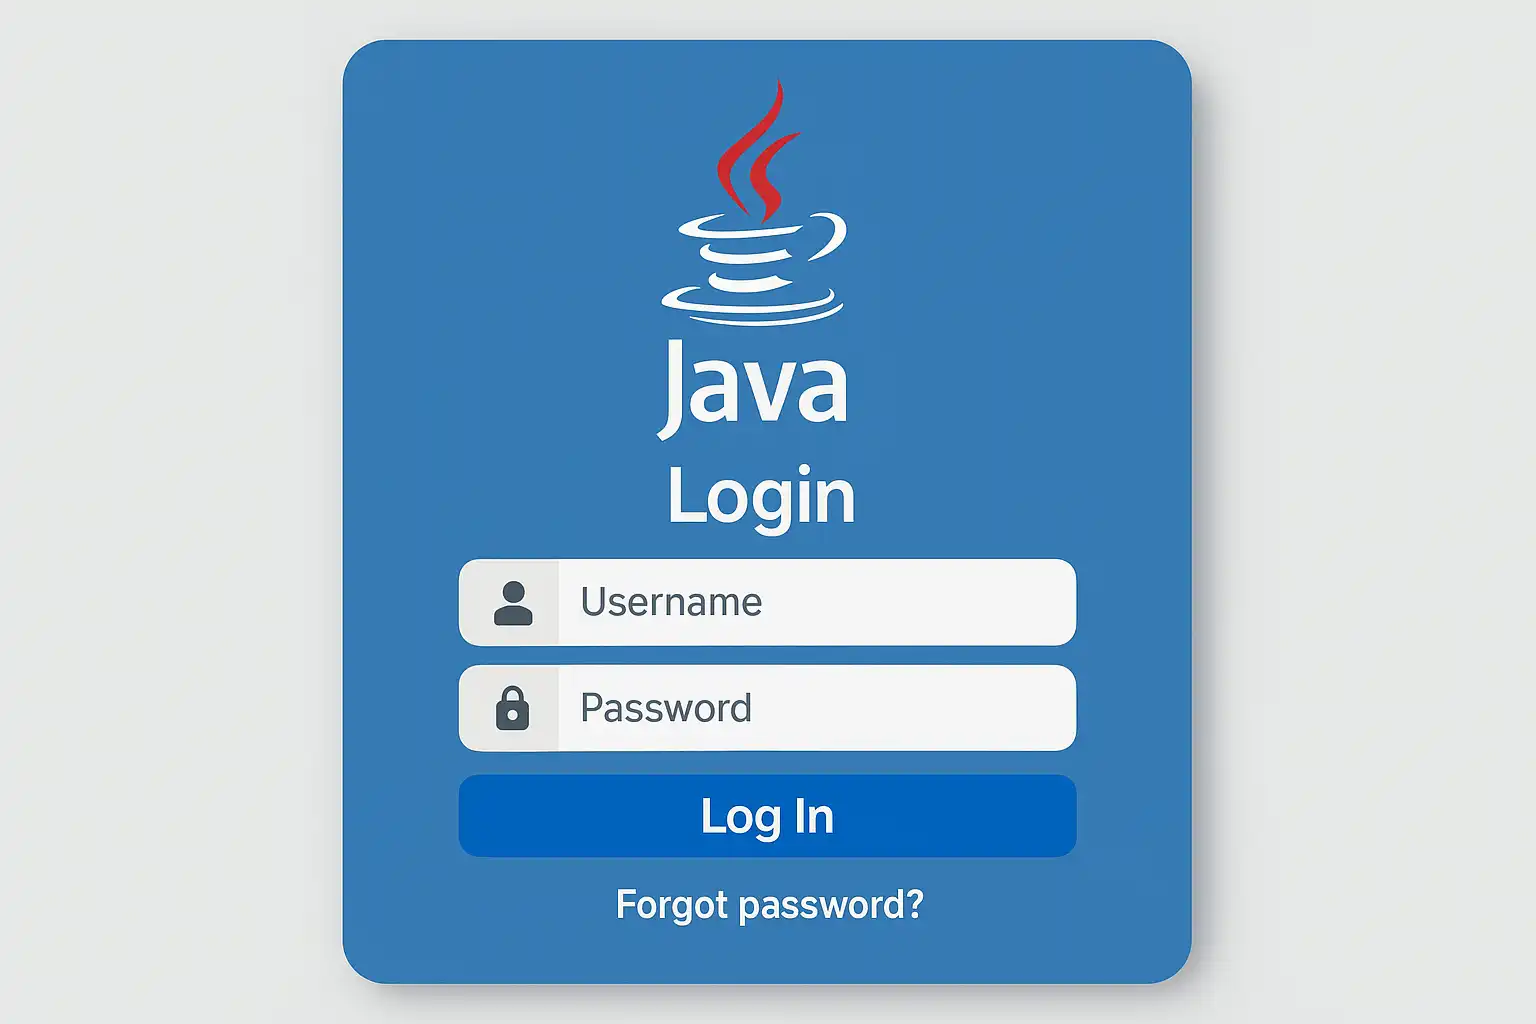The height and width of the screenshot is (1024, 1536).
Task: Click gray background outside the login card
Action: (170, 500)
